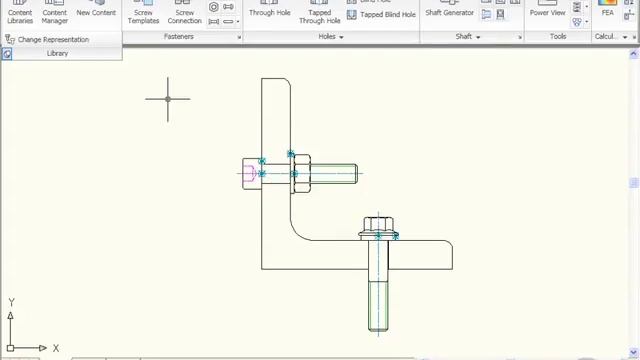Click the Tapped Blind Hole icon
640x360 pixels.
coord(351,15)
